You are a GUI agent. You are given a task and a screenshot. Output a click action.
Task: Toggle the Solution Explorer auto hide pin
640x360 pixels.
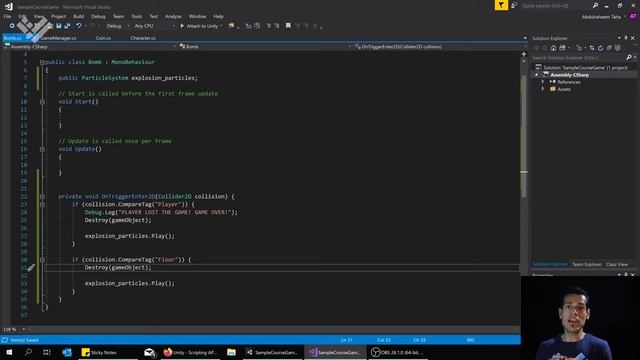626,38
